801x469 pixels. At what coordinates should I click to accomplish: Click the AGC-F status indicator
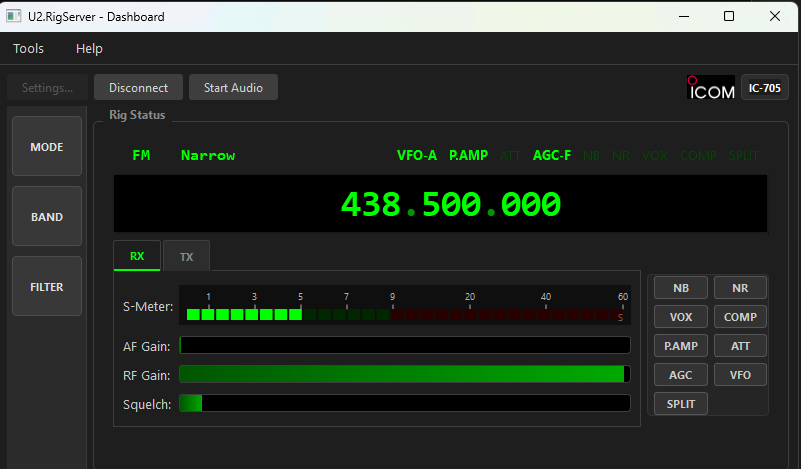[x=552, y=155]
